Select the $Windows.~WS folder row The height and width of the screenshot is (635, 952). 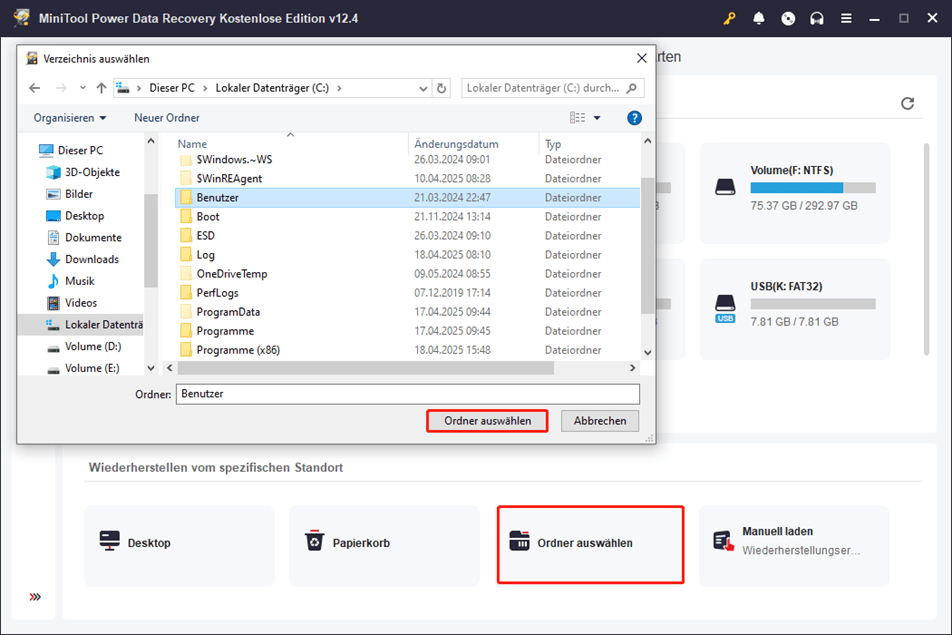tap(407, 160)
